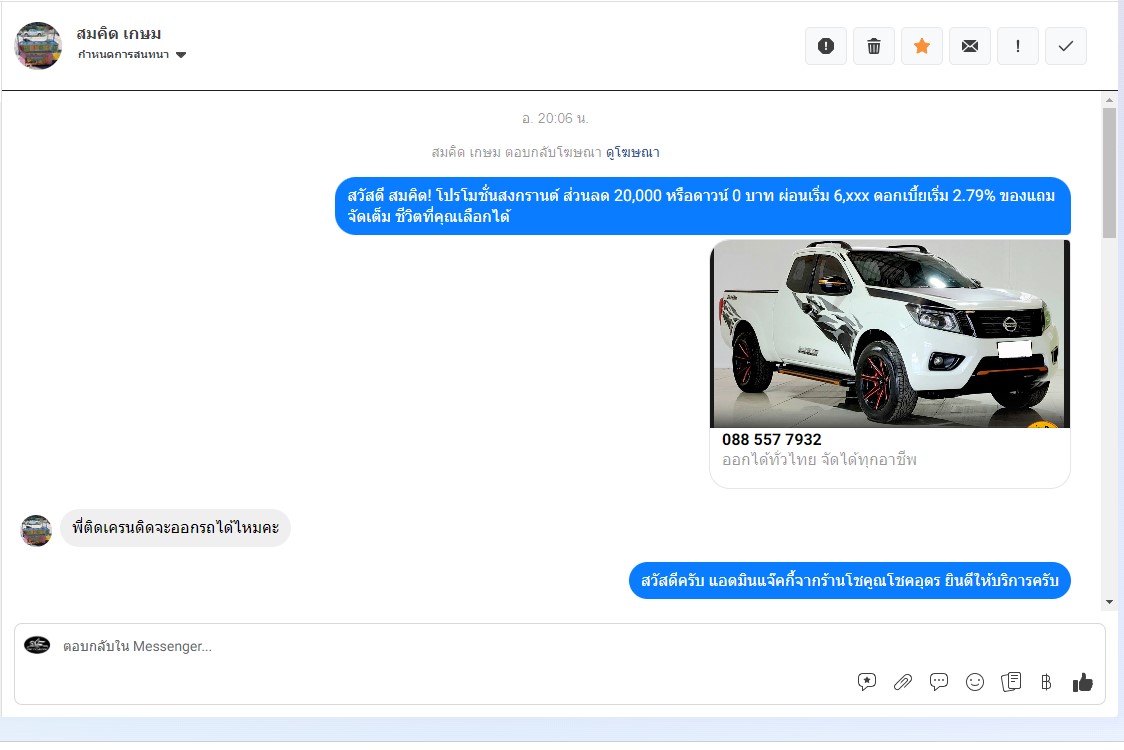Screen dimensions: 1124x750
Task: Click the name สมคิด เกษม in header
Action: [119, 34]
